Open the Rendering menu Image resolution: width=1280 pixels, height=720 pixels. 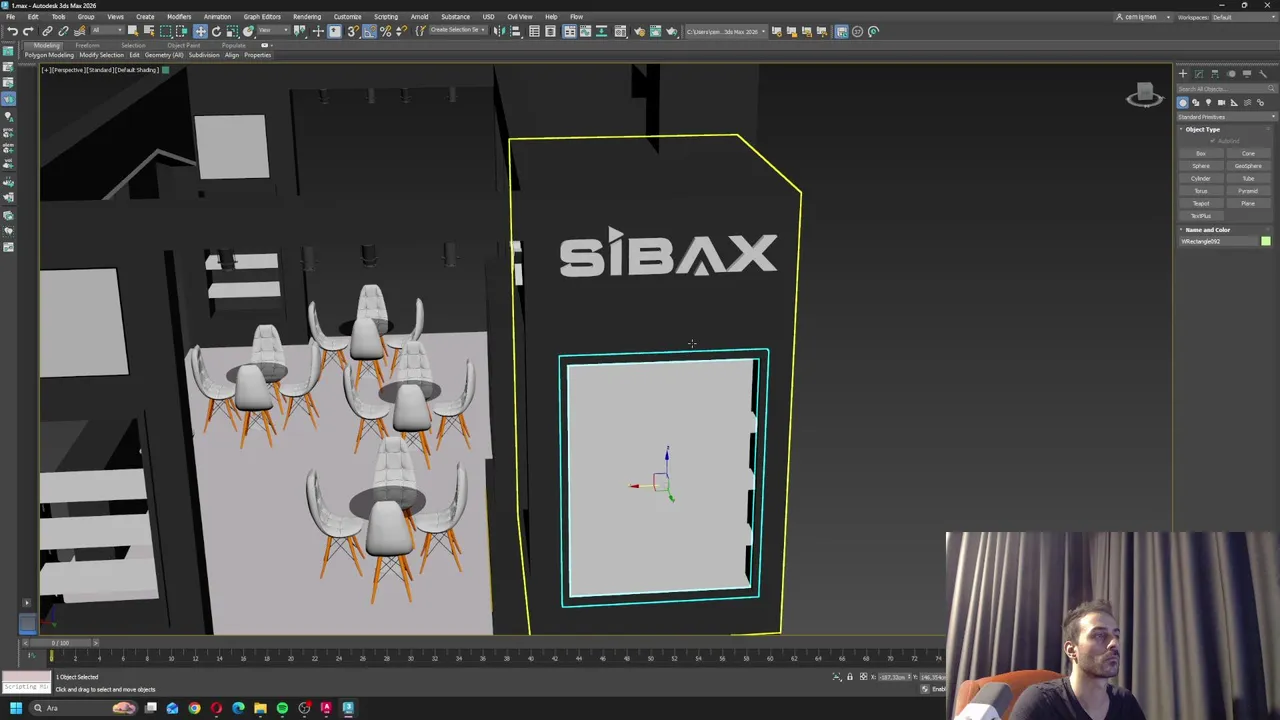pos(307,17)
